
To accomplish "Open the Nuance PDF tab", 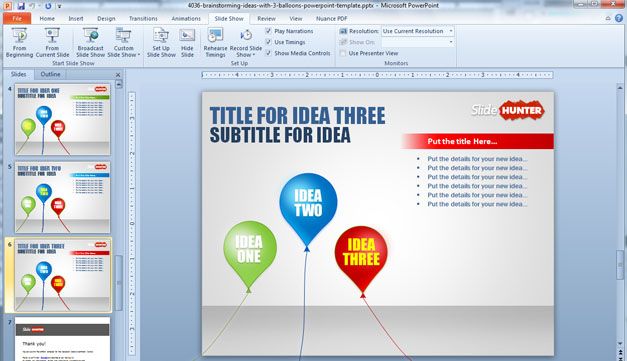I will [x=331, y=18].
